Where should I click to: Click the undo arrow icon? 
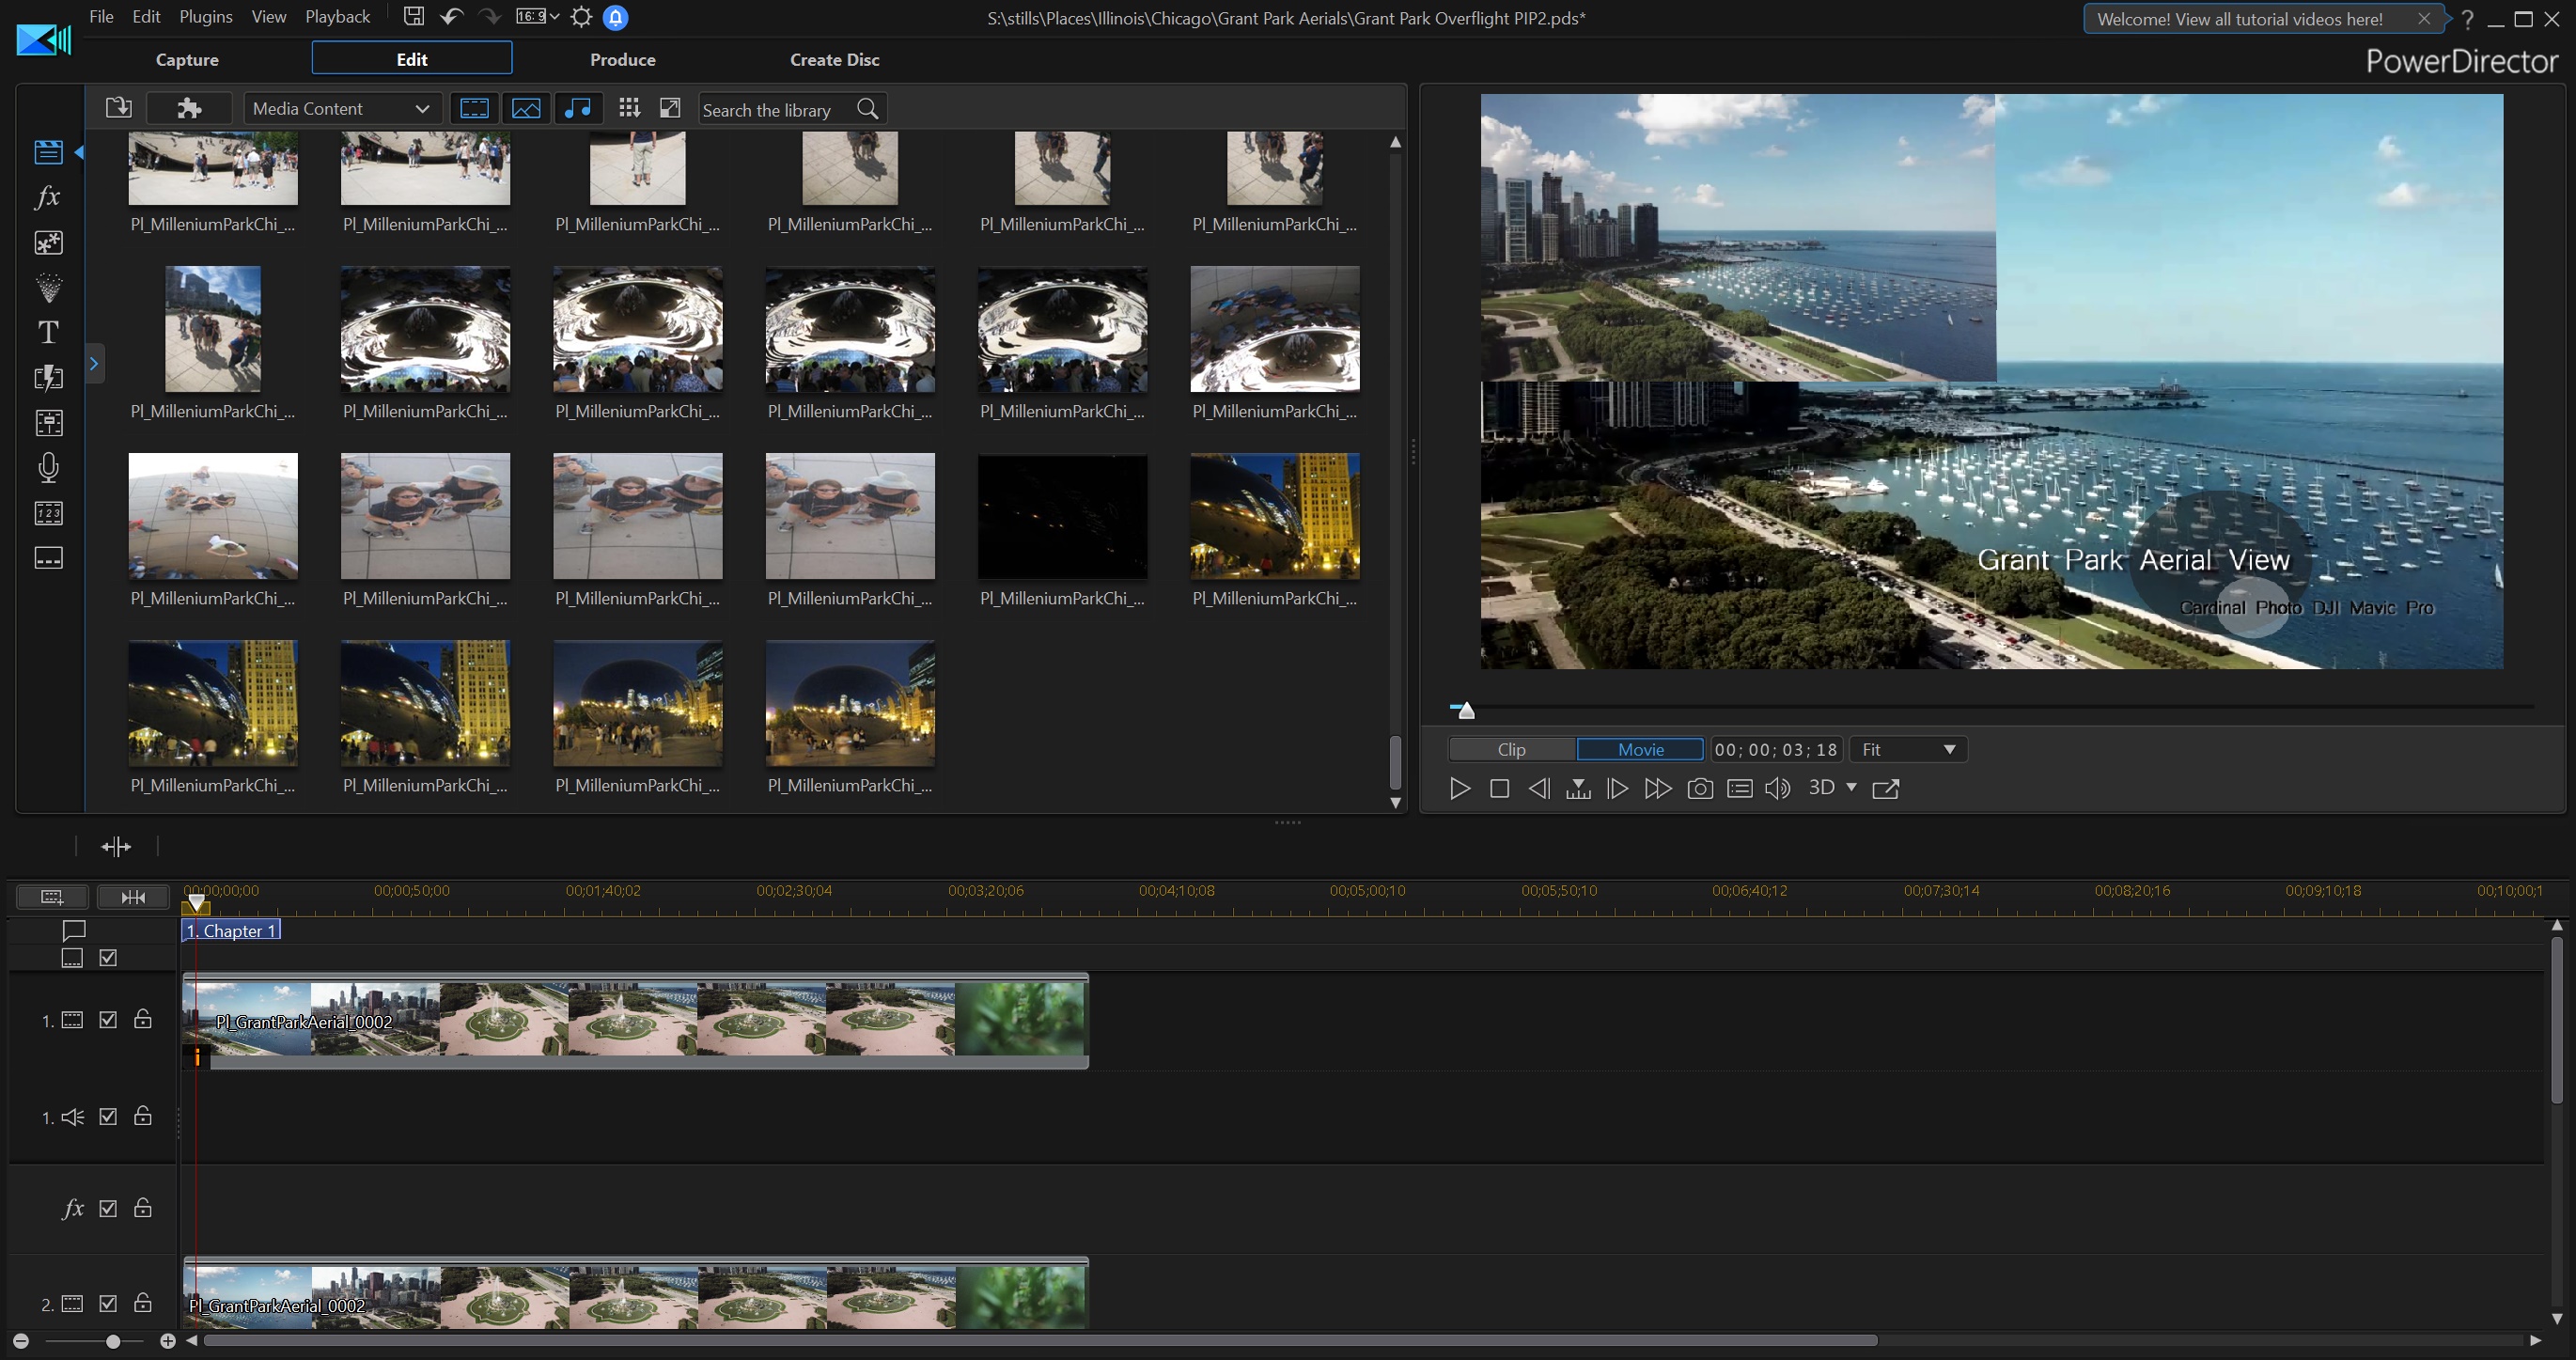pyautogui.click(x=452, y=17)
